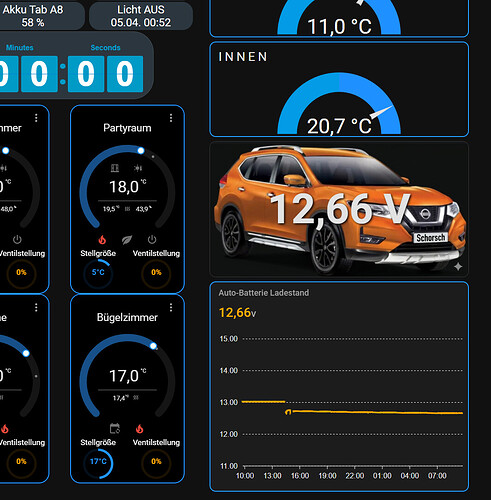Click the INNEN heading text
The image size is (491, 500).
(x=243, y=57)
